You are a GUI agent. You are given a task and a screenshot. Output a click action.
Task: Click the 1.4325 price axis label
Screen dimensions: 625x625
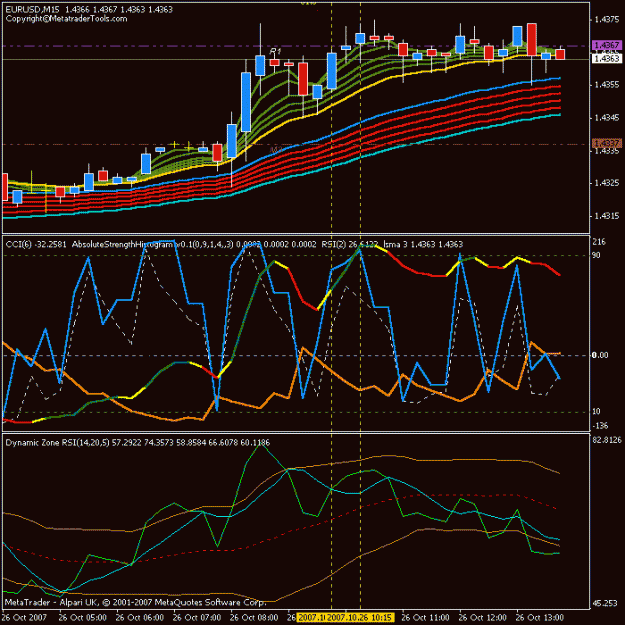tap(607, 183)
